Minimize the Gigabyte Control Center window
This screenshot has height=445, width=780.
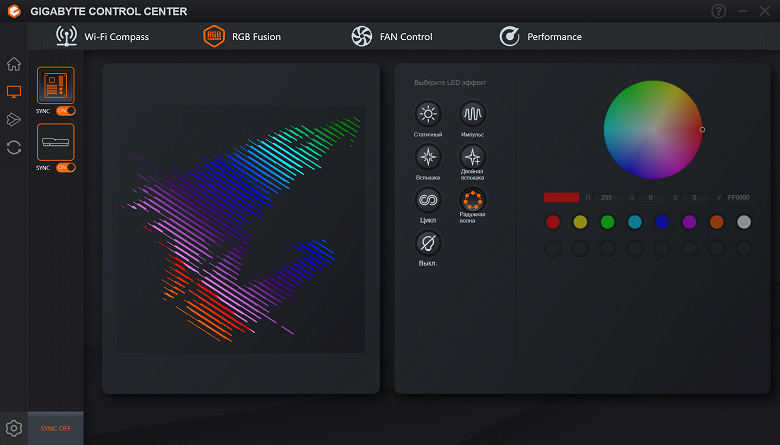click(743, 11)
